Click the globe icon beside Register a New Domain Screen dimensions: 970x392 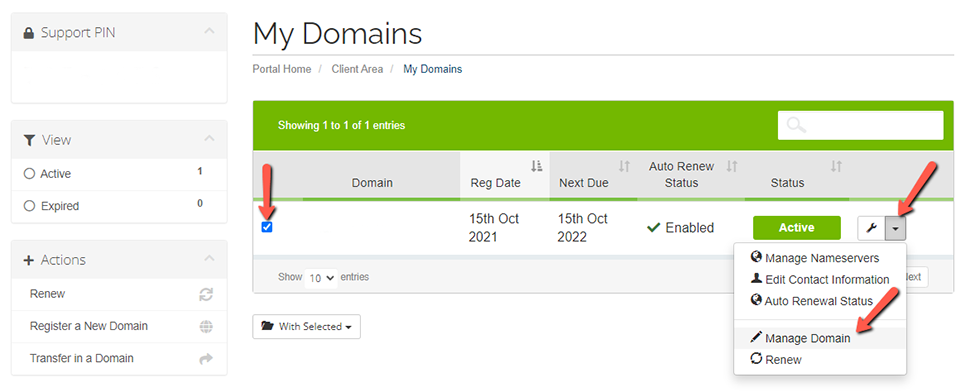[207, 327]
